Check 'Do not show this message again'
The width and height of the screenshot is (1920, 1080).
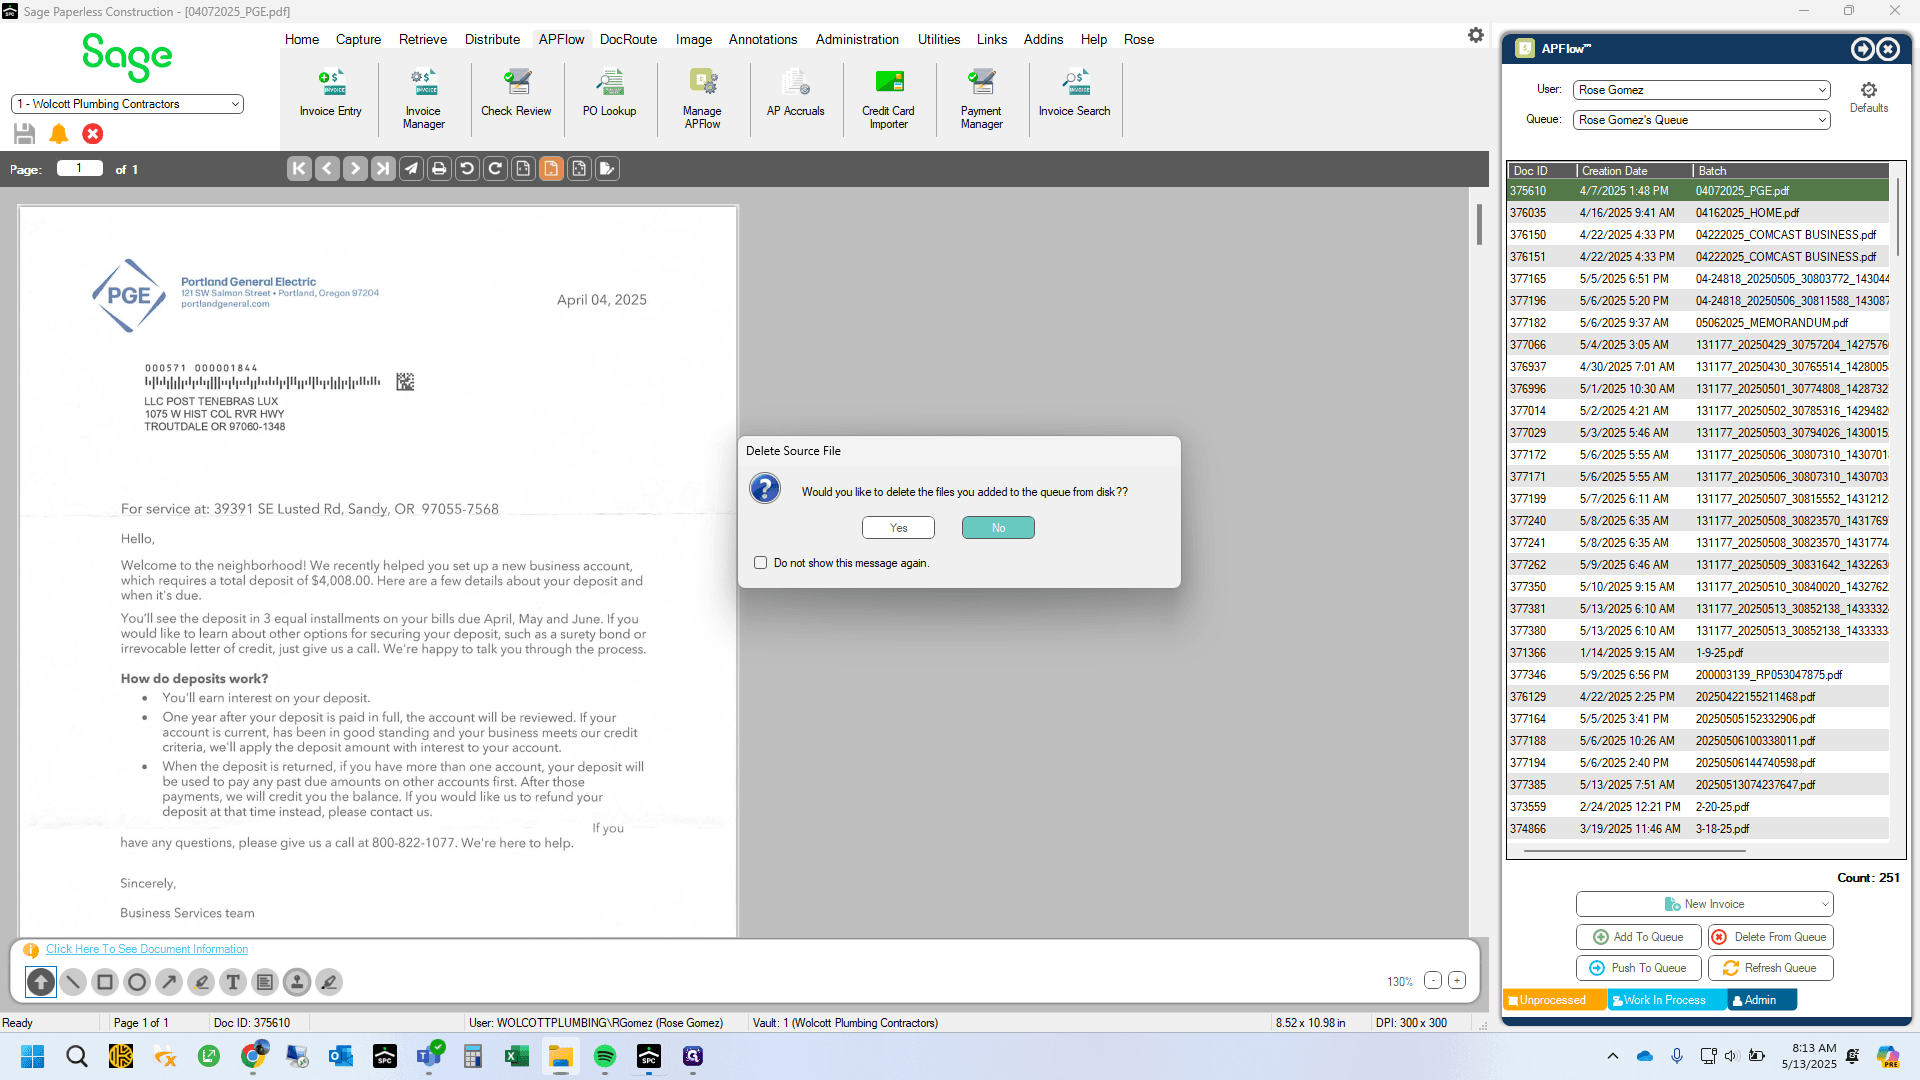point(761,563)
